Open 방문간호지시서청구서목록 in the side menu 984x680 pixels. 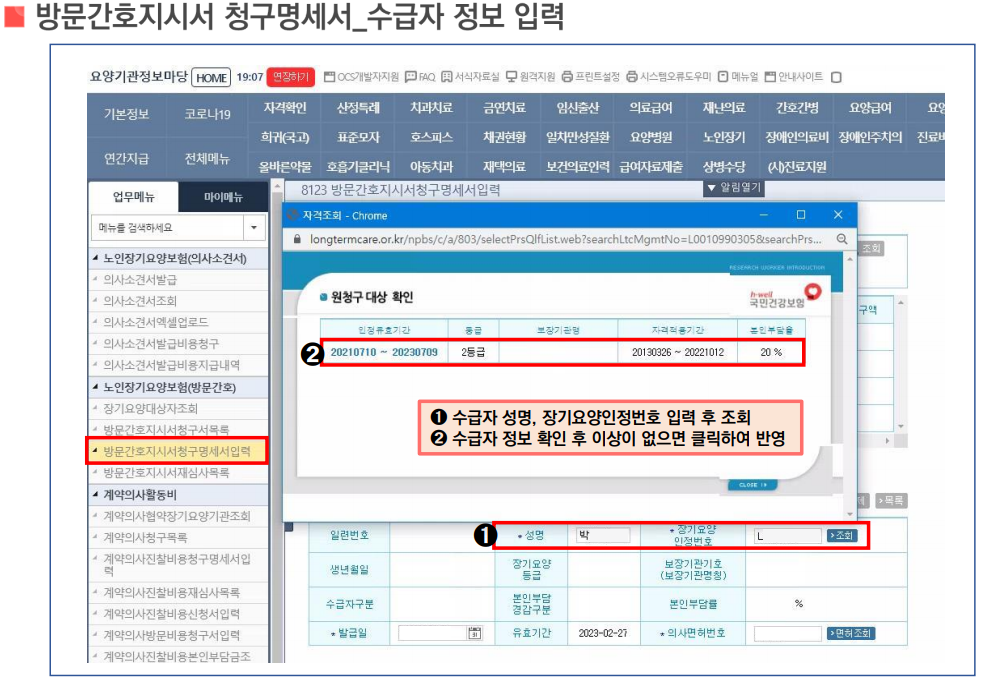[x=166, y=430]
